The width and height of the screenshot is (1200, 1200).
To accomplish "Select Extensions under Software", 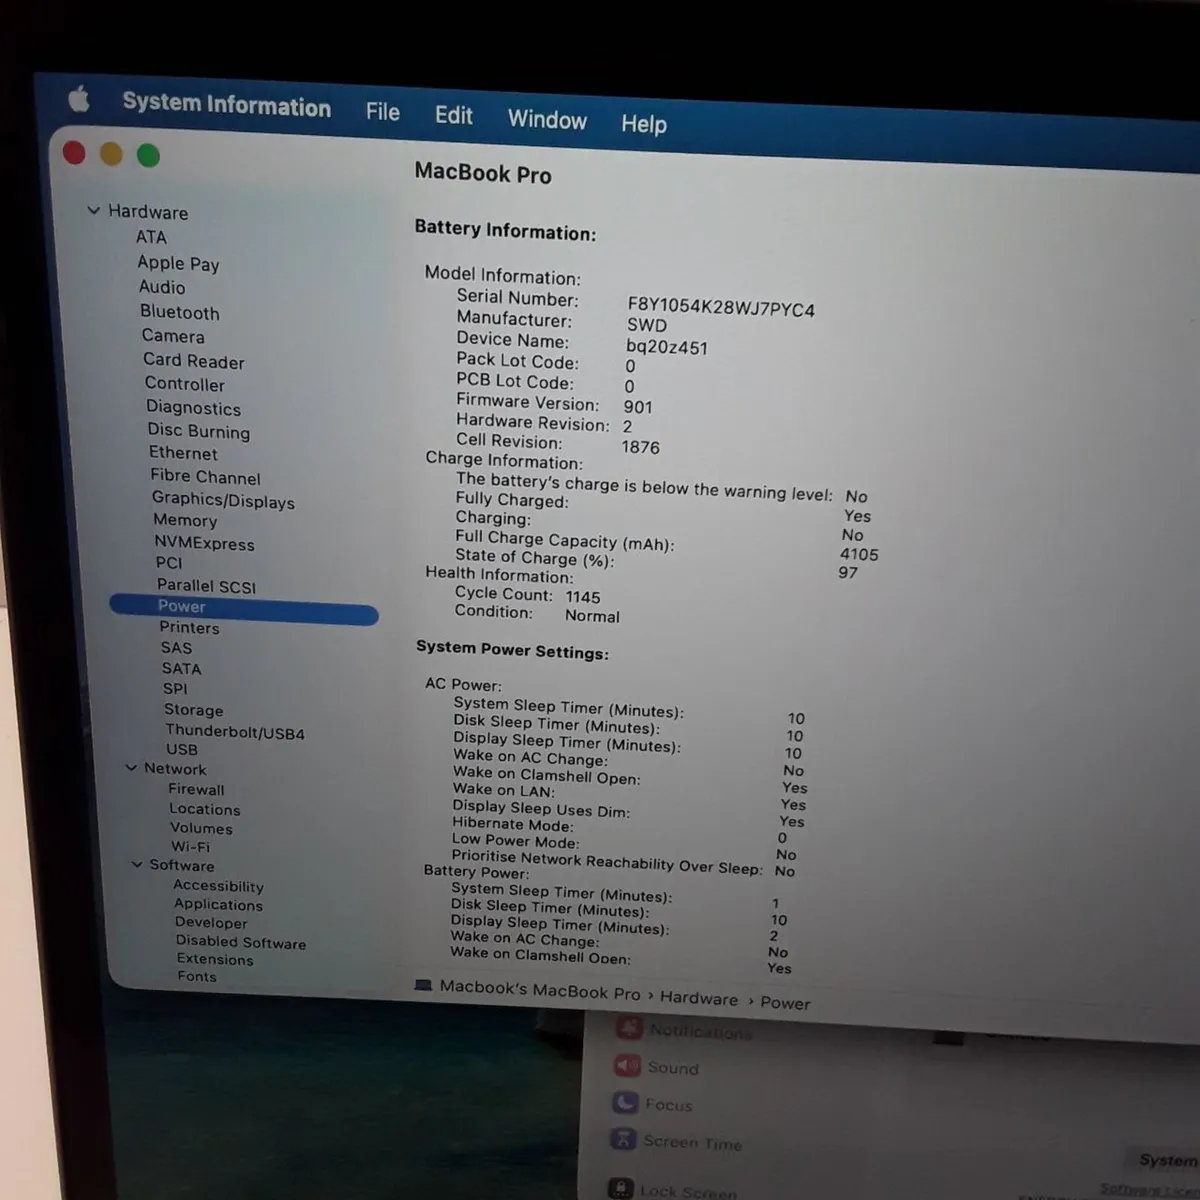I will 215,959.
